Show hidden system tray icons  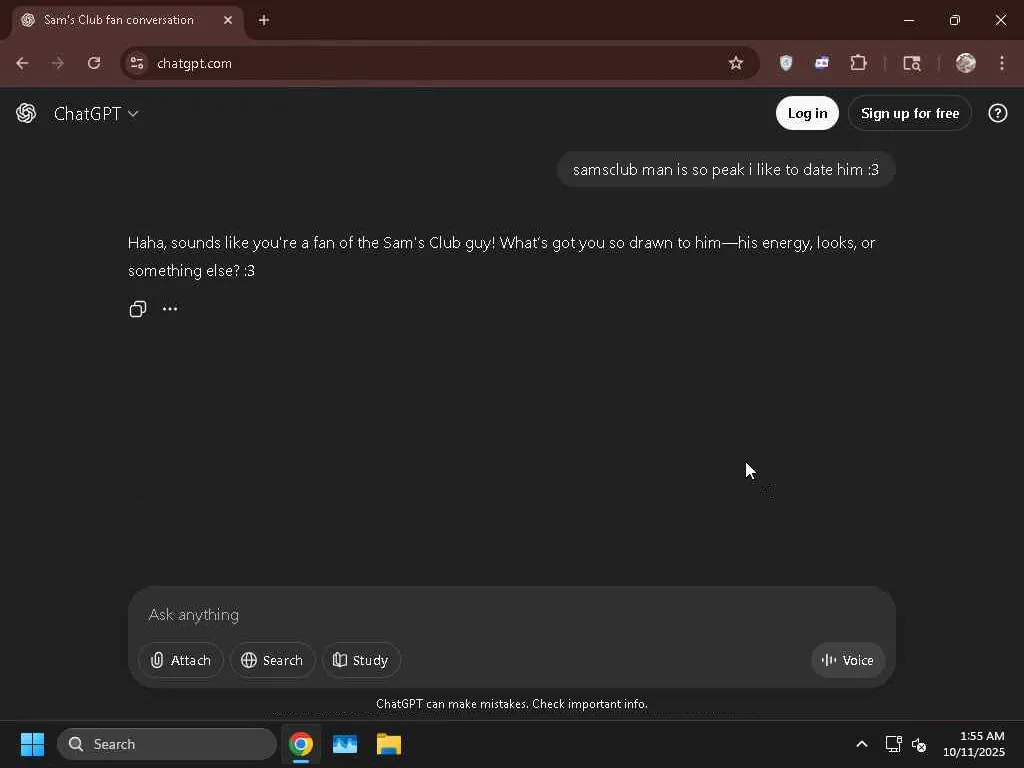click(862, 744)
